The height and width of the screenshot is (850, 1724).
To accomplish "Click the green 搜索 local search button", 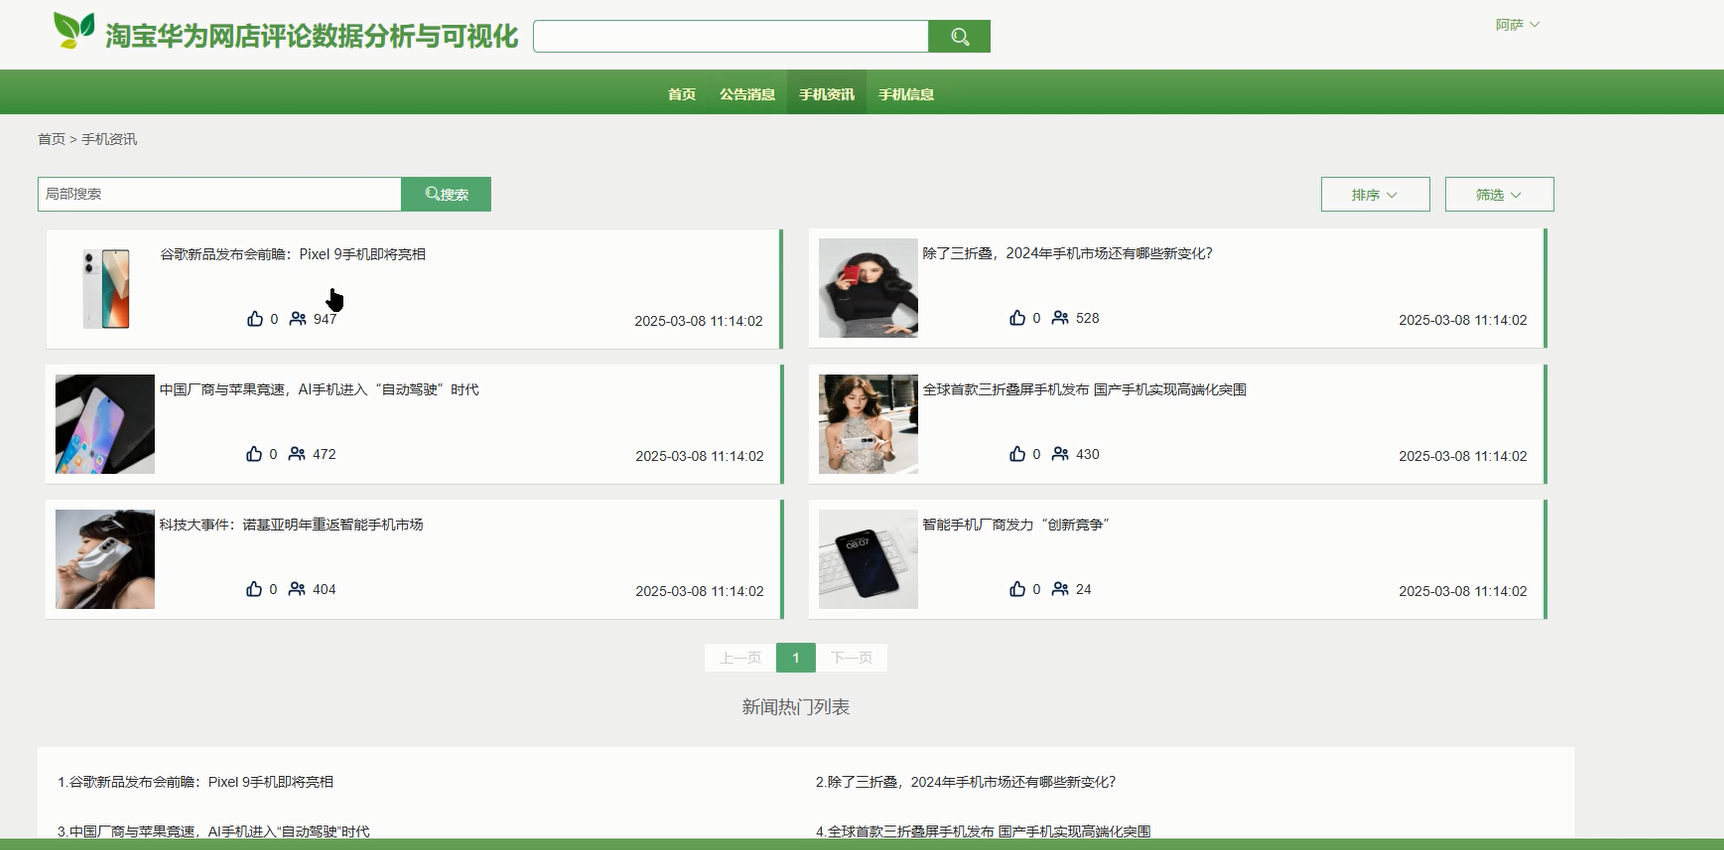I will (x=446, y=194).
